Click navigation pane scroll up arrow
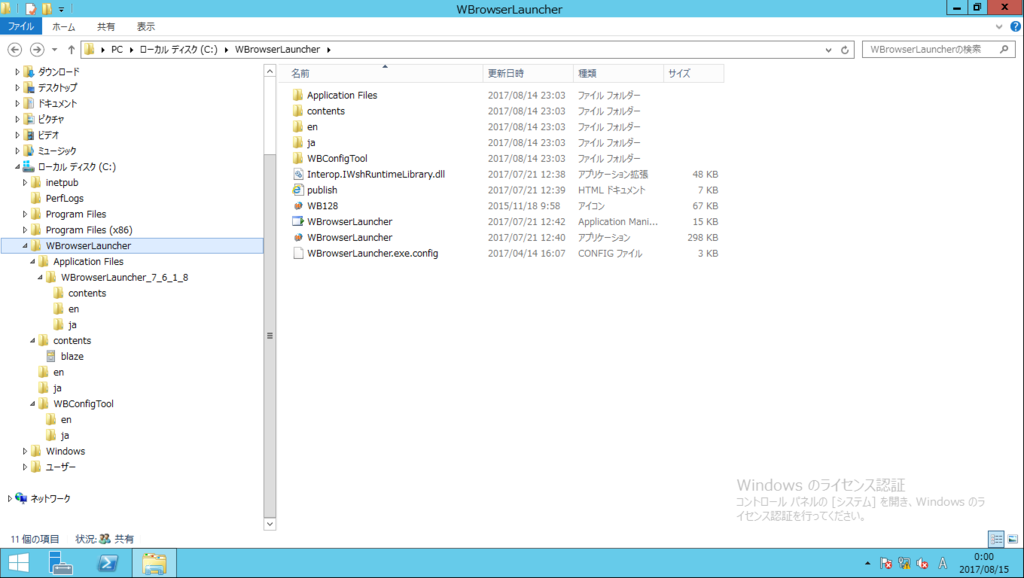1024x578 pixels. click(270, 71)
